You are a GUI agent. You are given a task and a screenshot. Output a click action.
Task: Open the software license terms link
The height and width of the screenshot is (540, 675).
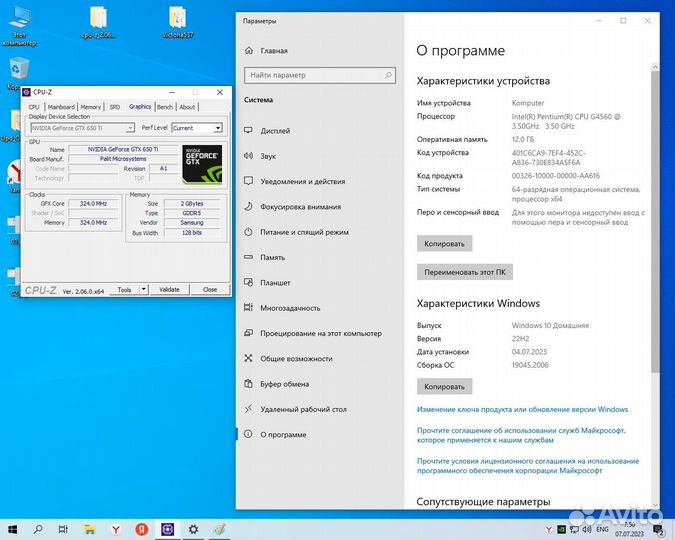point(528,466)
